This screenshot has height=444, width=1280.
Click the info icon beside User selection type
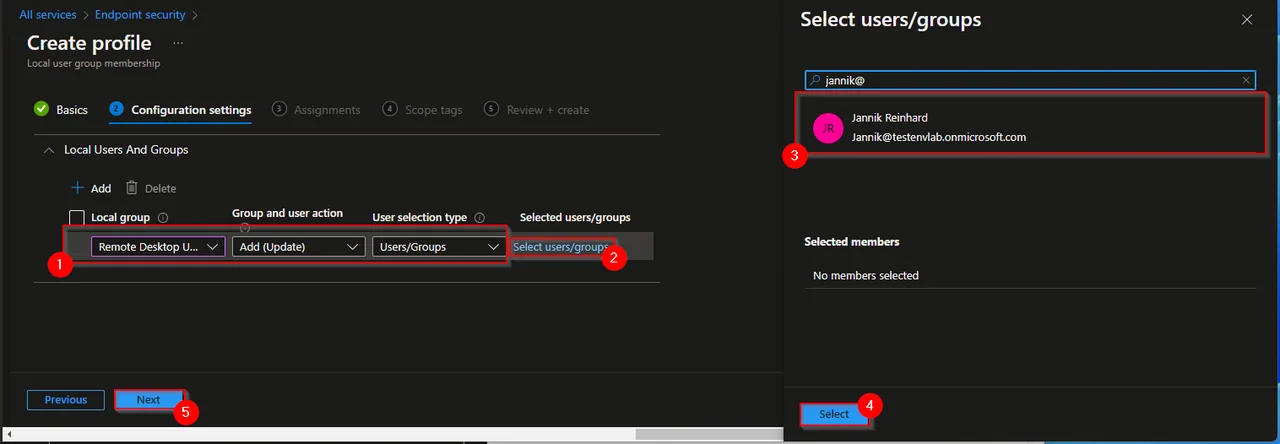[479, 217]
